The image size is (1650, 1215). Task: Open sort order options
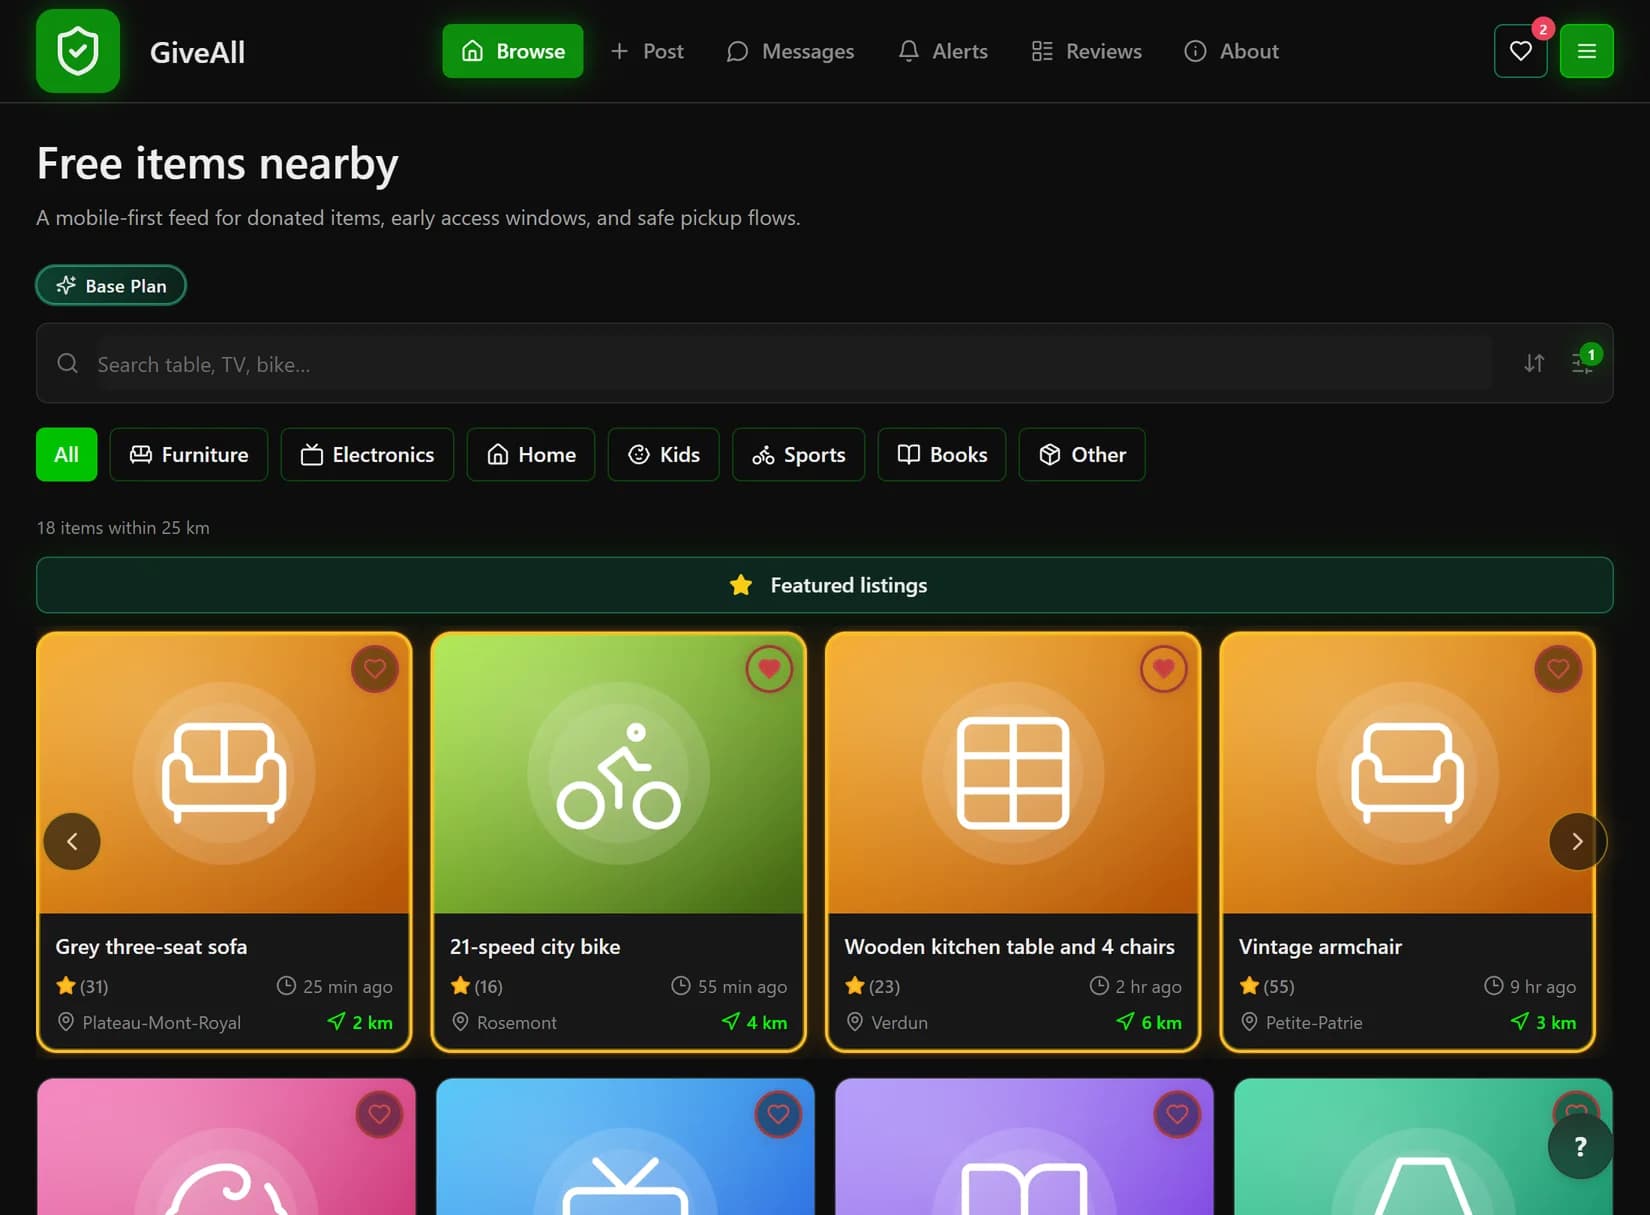pos(1534,363)
